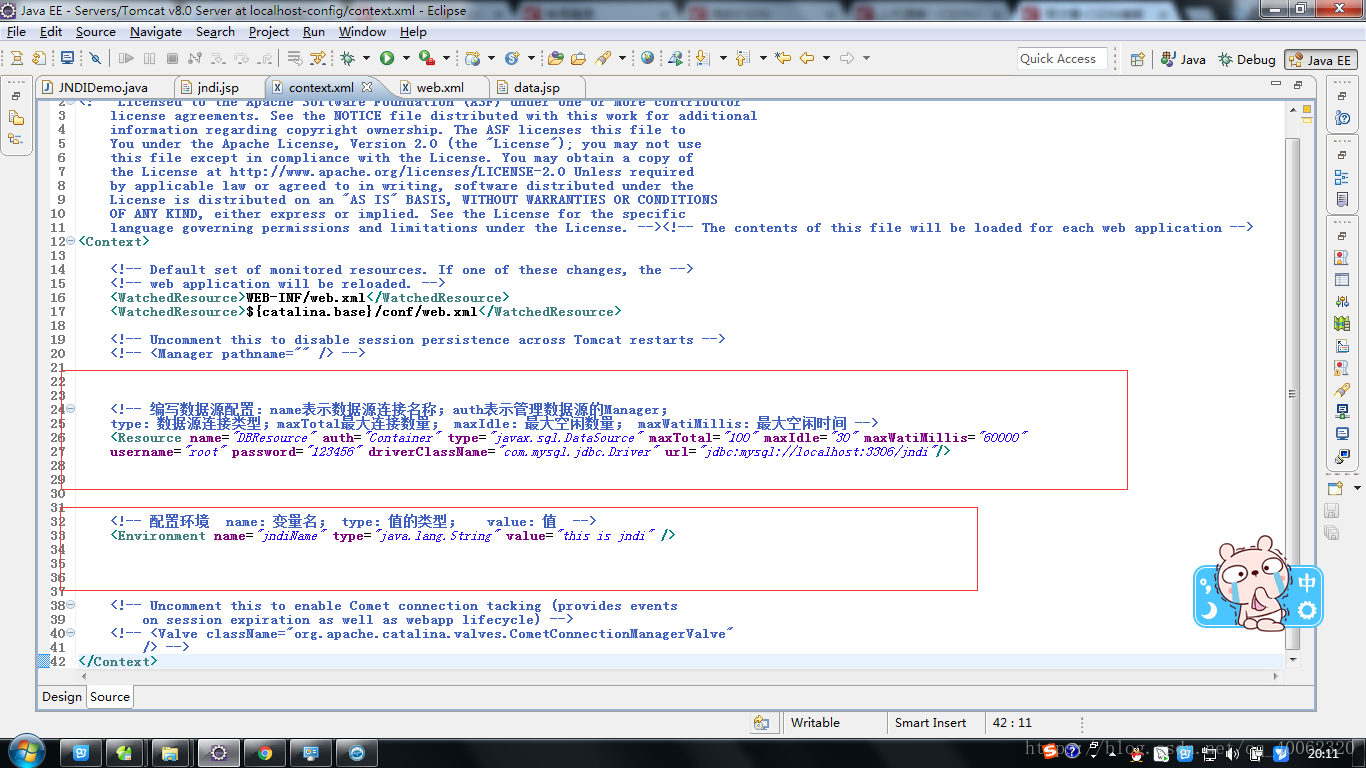Click the Smart Insert status entry

[930, 722]
